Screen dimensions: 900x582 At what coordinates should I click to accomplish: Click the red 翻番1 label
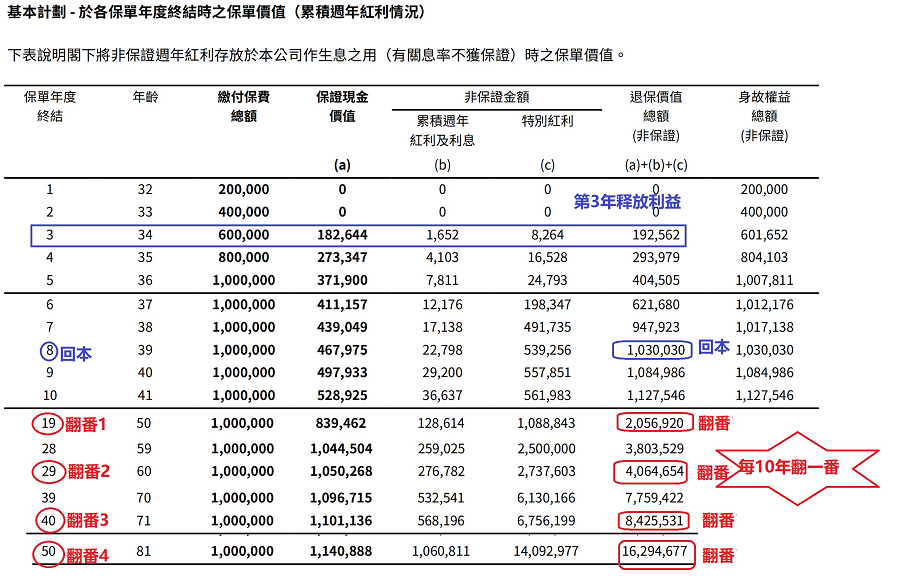pyautogui.click(x=87, y=424)
